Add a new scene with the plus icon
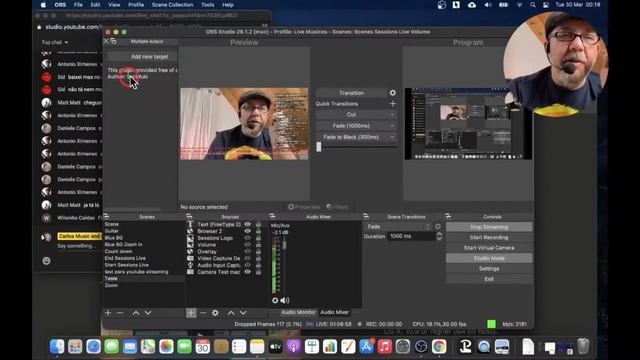The width and height of the screenshot is (640, 360). [x=108, y=313]
